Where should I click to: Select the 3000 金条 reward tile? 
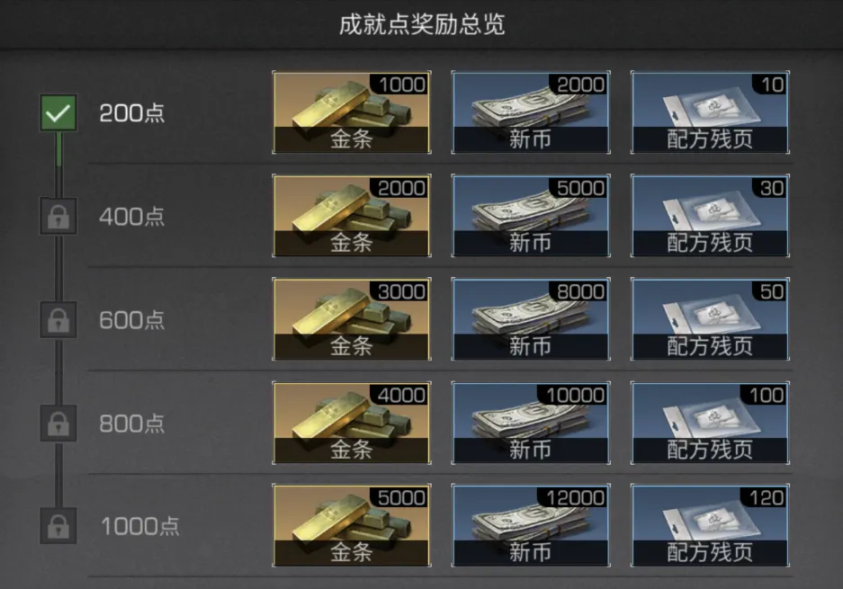(351, 319)
